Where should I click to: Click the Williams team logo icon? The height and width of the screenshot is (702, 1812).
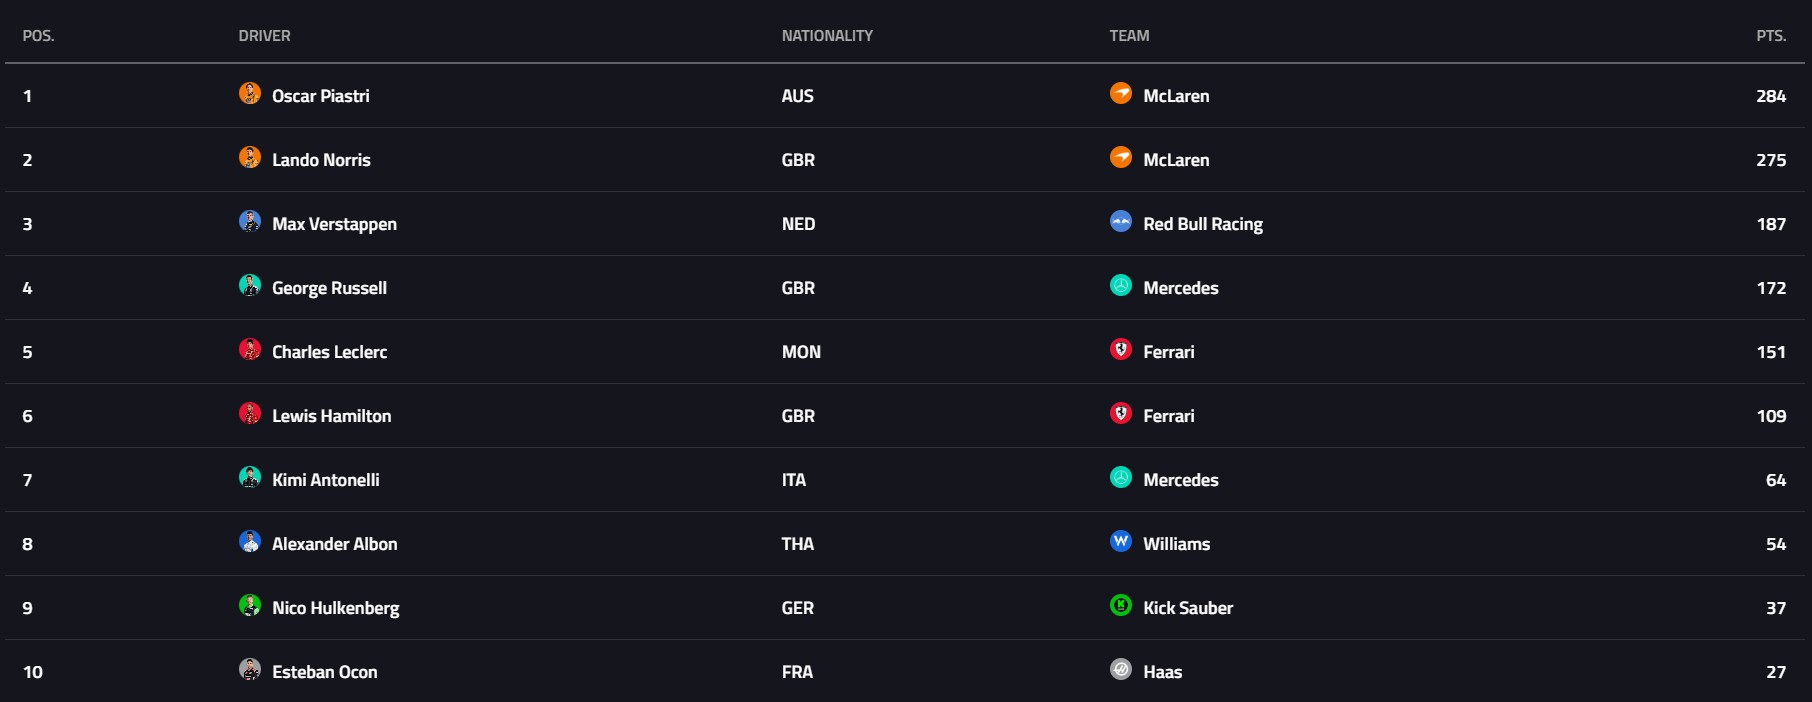1121,541
